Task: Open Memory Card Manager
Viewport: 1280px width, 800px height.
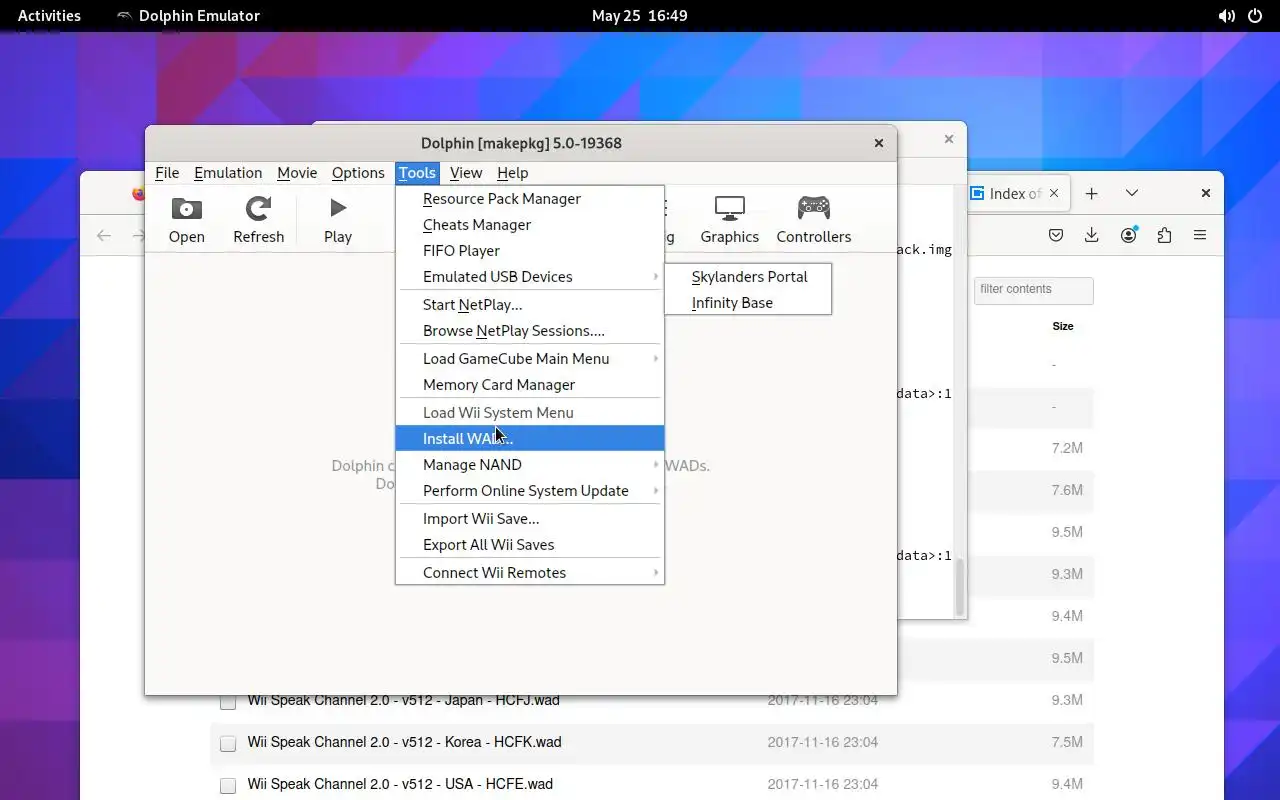Action: pos(530,384)
